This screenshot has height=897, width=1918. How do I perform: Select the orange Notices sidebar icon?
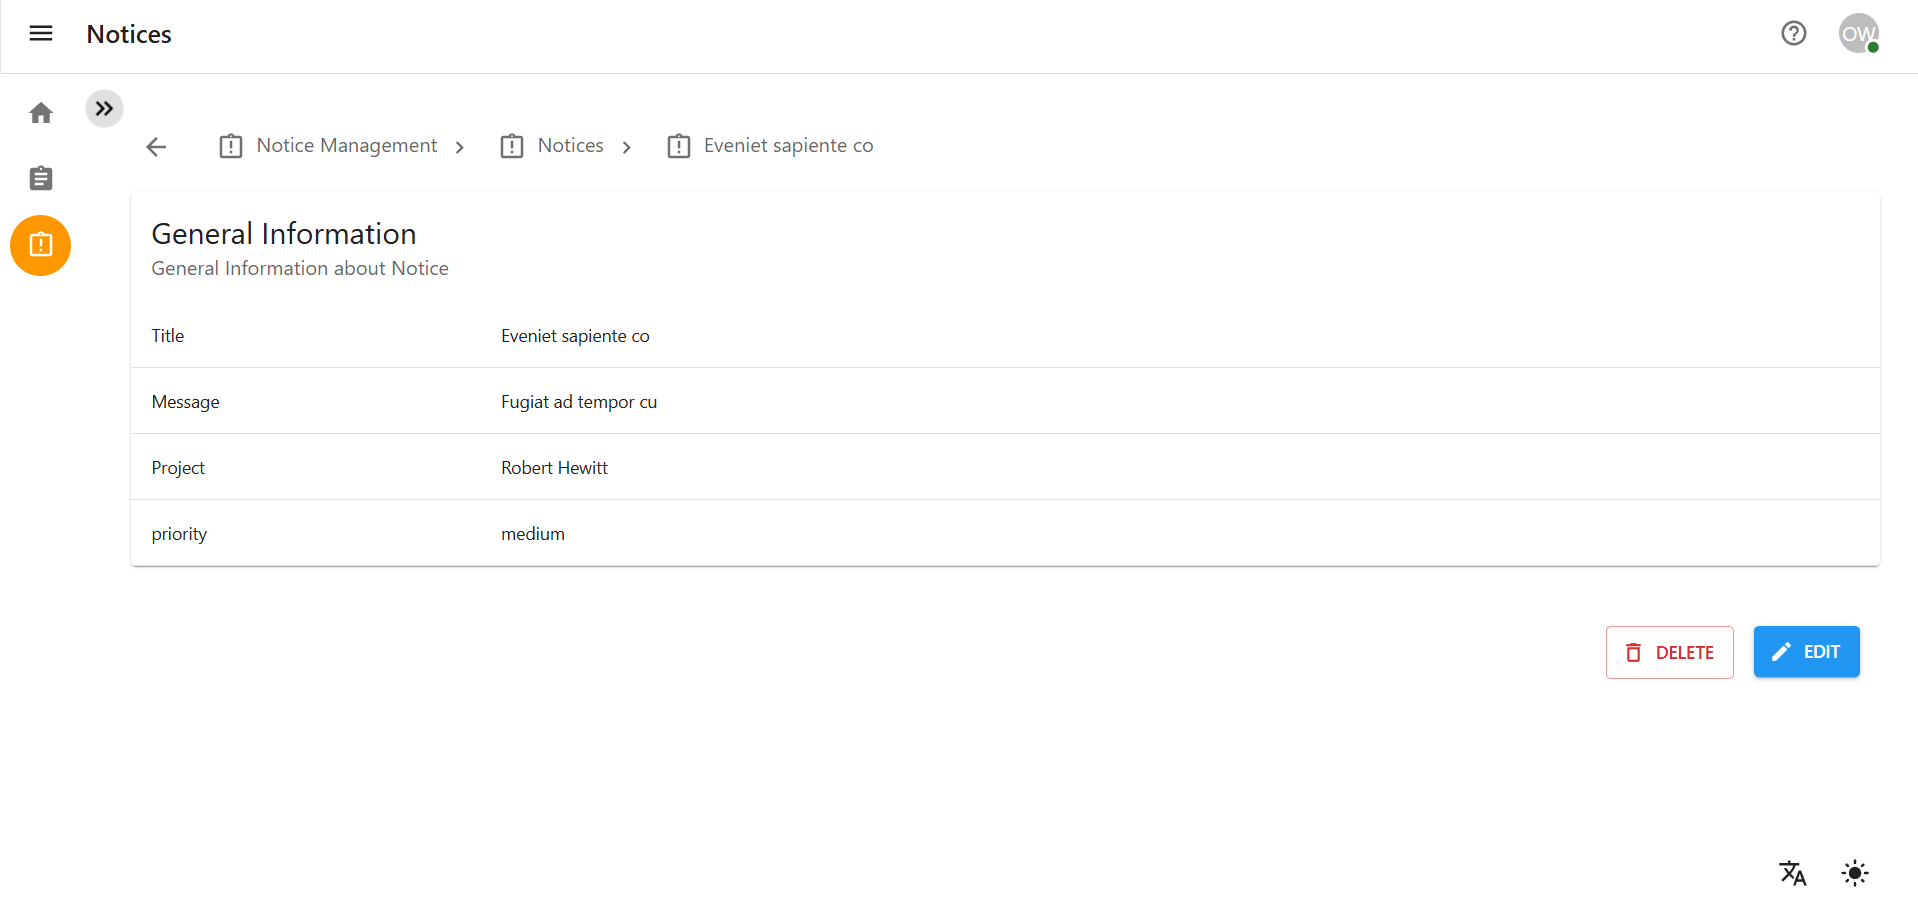pos(41,245)
